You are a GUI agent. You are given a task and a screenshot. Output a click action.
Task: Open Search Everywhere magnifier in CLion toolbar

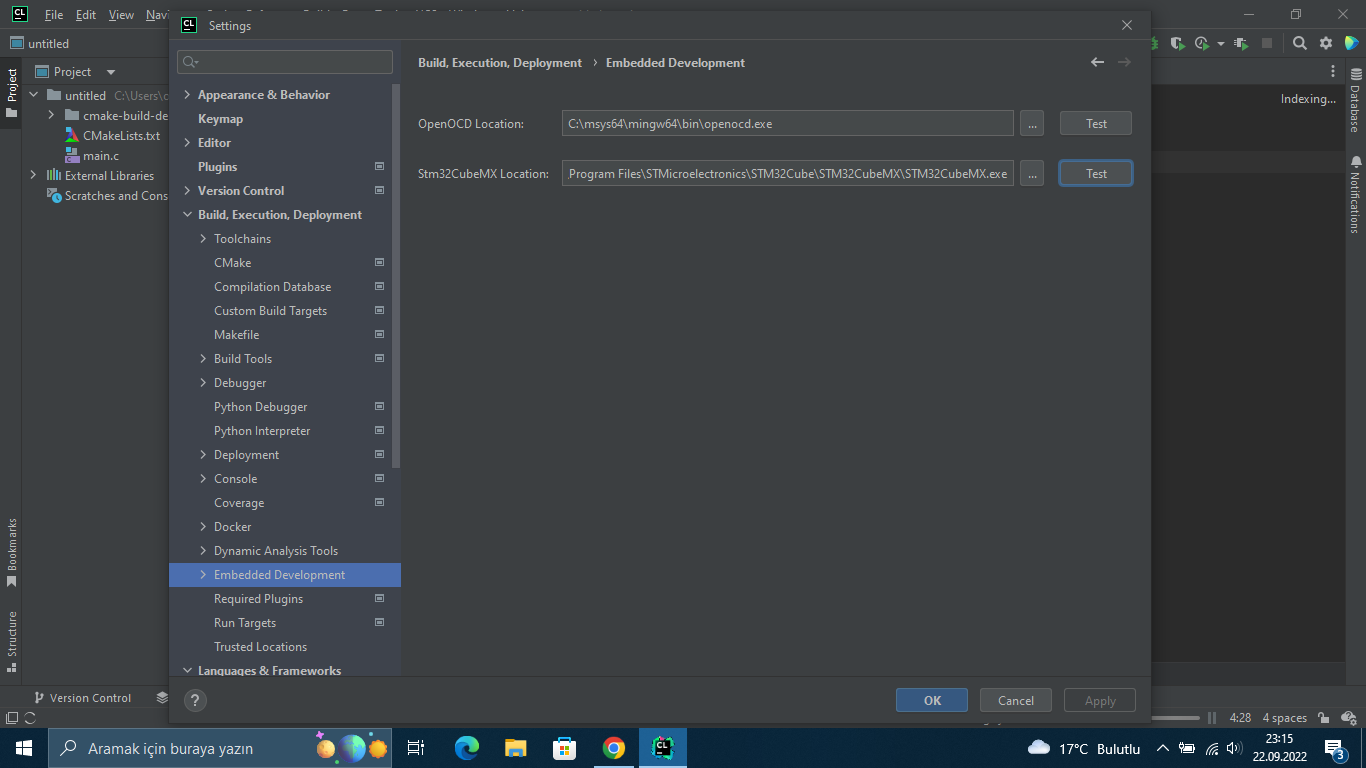pos(1300,43)
